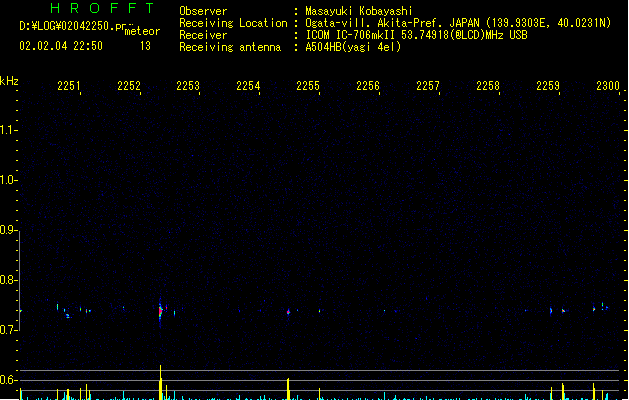Click the 0.8 kHz frequency label
Image resolution: width=629 pixels, height=400 pixels.
8,280
